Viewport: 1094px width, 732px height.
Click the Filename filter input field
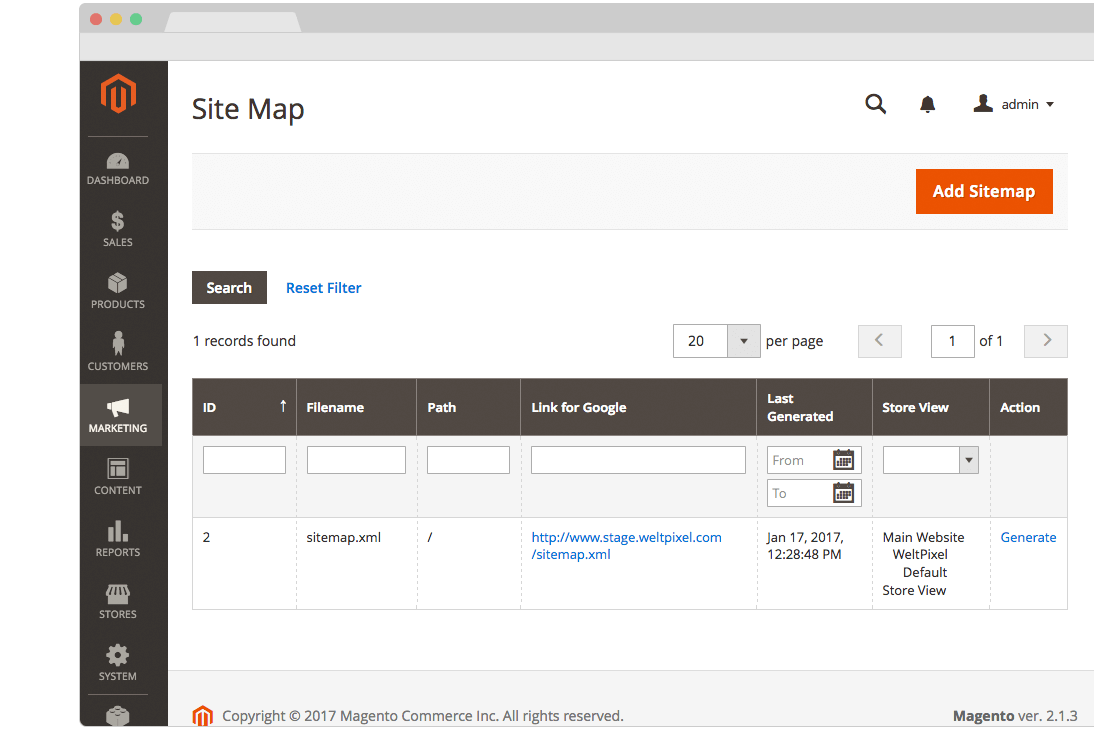(356, 460)
